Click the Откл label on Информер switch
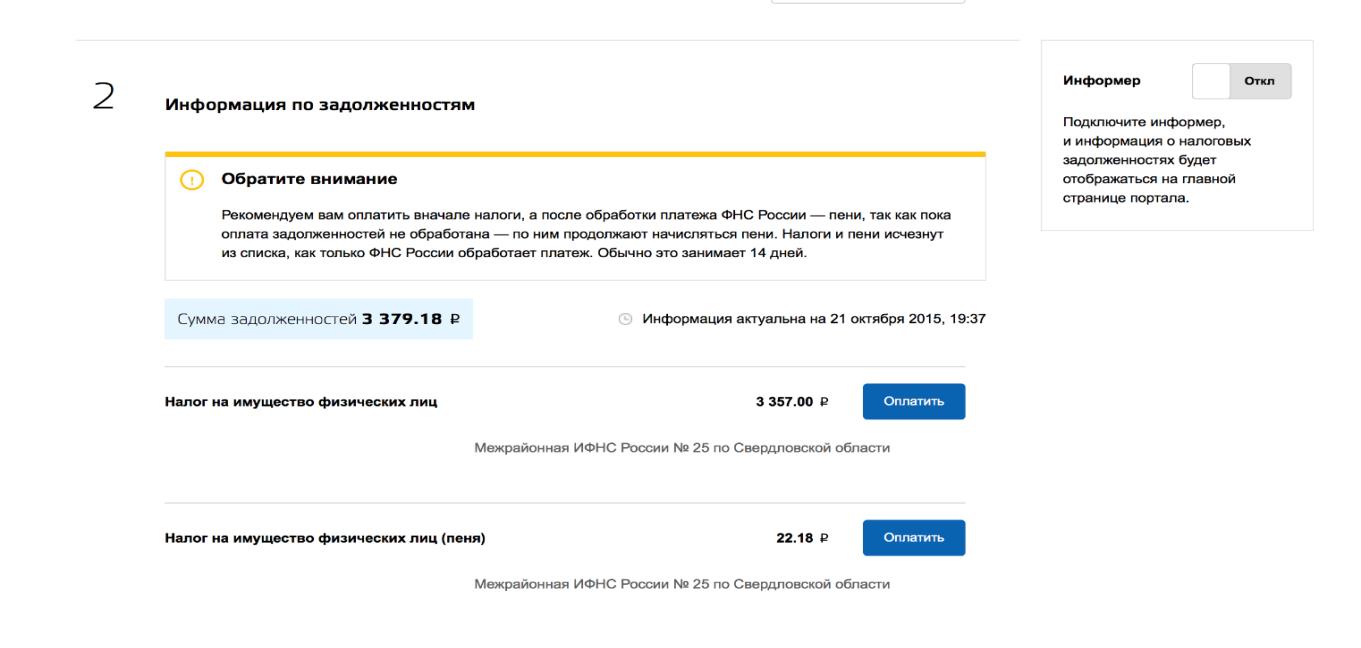Image resolution: width=1361 pixels, height=648 pixels. [x=1266, y=81]
